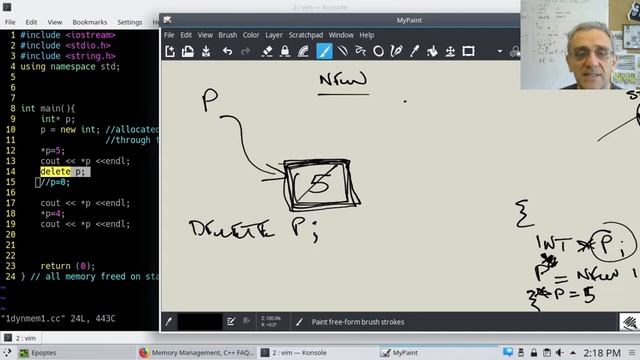Select the Frame rectangle tool
The height and width of the screenshot is (360, 640).
(468, 51)
